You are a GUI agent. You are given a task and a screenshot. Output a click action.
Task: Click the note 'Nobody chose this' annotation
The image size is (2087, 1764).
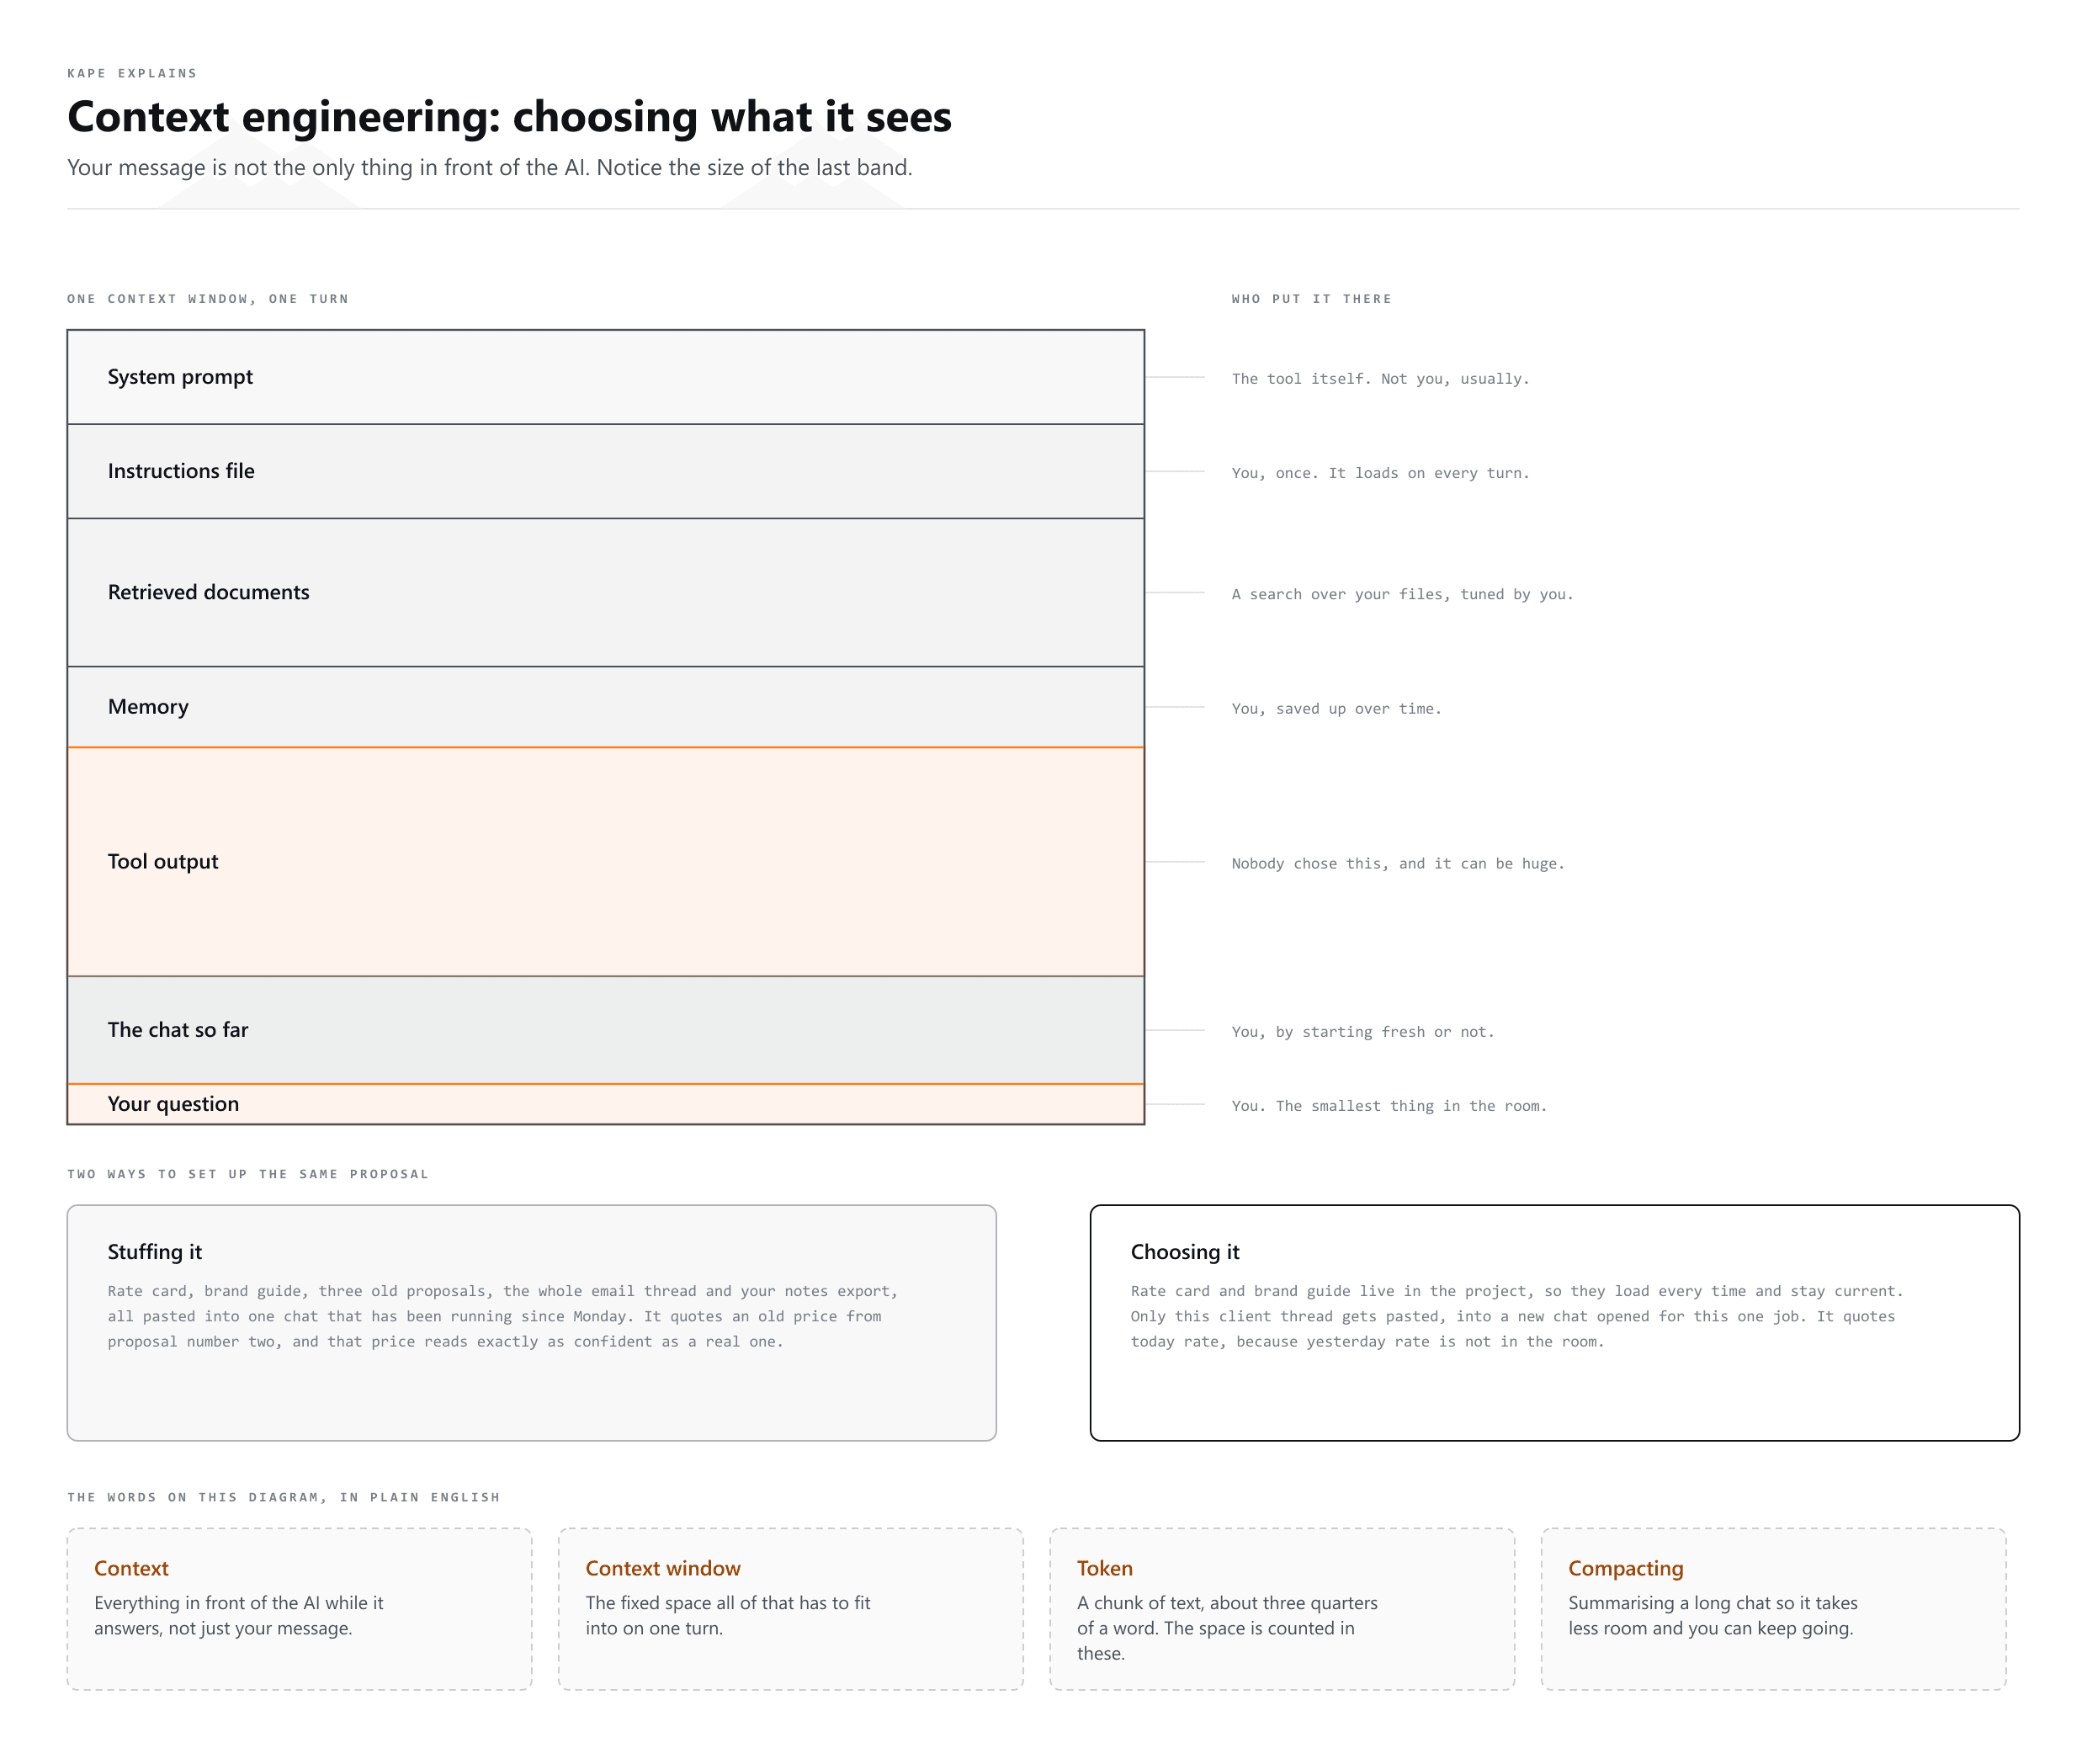coord(1397,863)
